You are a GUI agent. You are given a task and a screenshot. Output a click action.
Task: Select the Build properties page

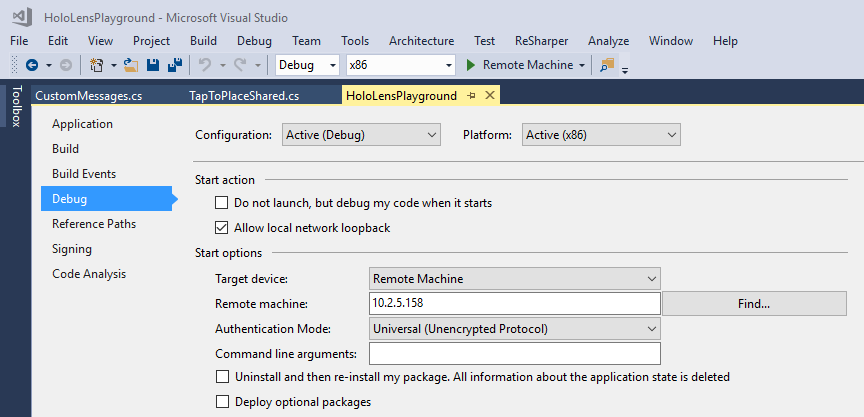66,149
